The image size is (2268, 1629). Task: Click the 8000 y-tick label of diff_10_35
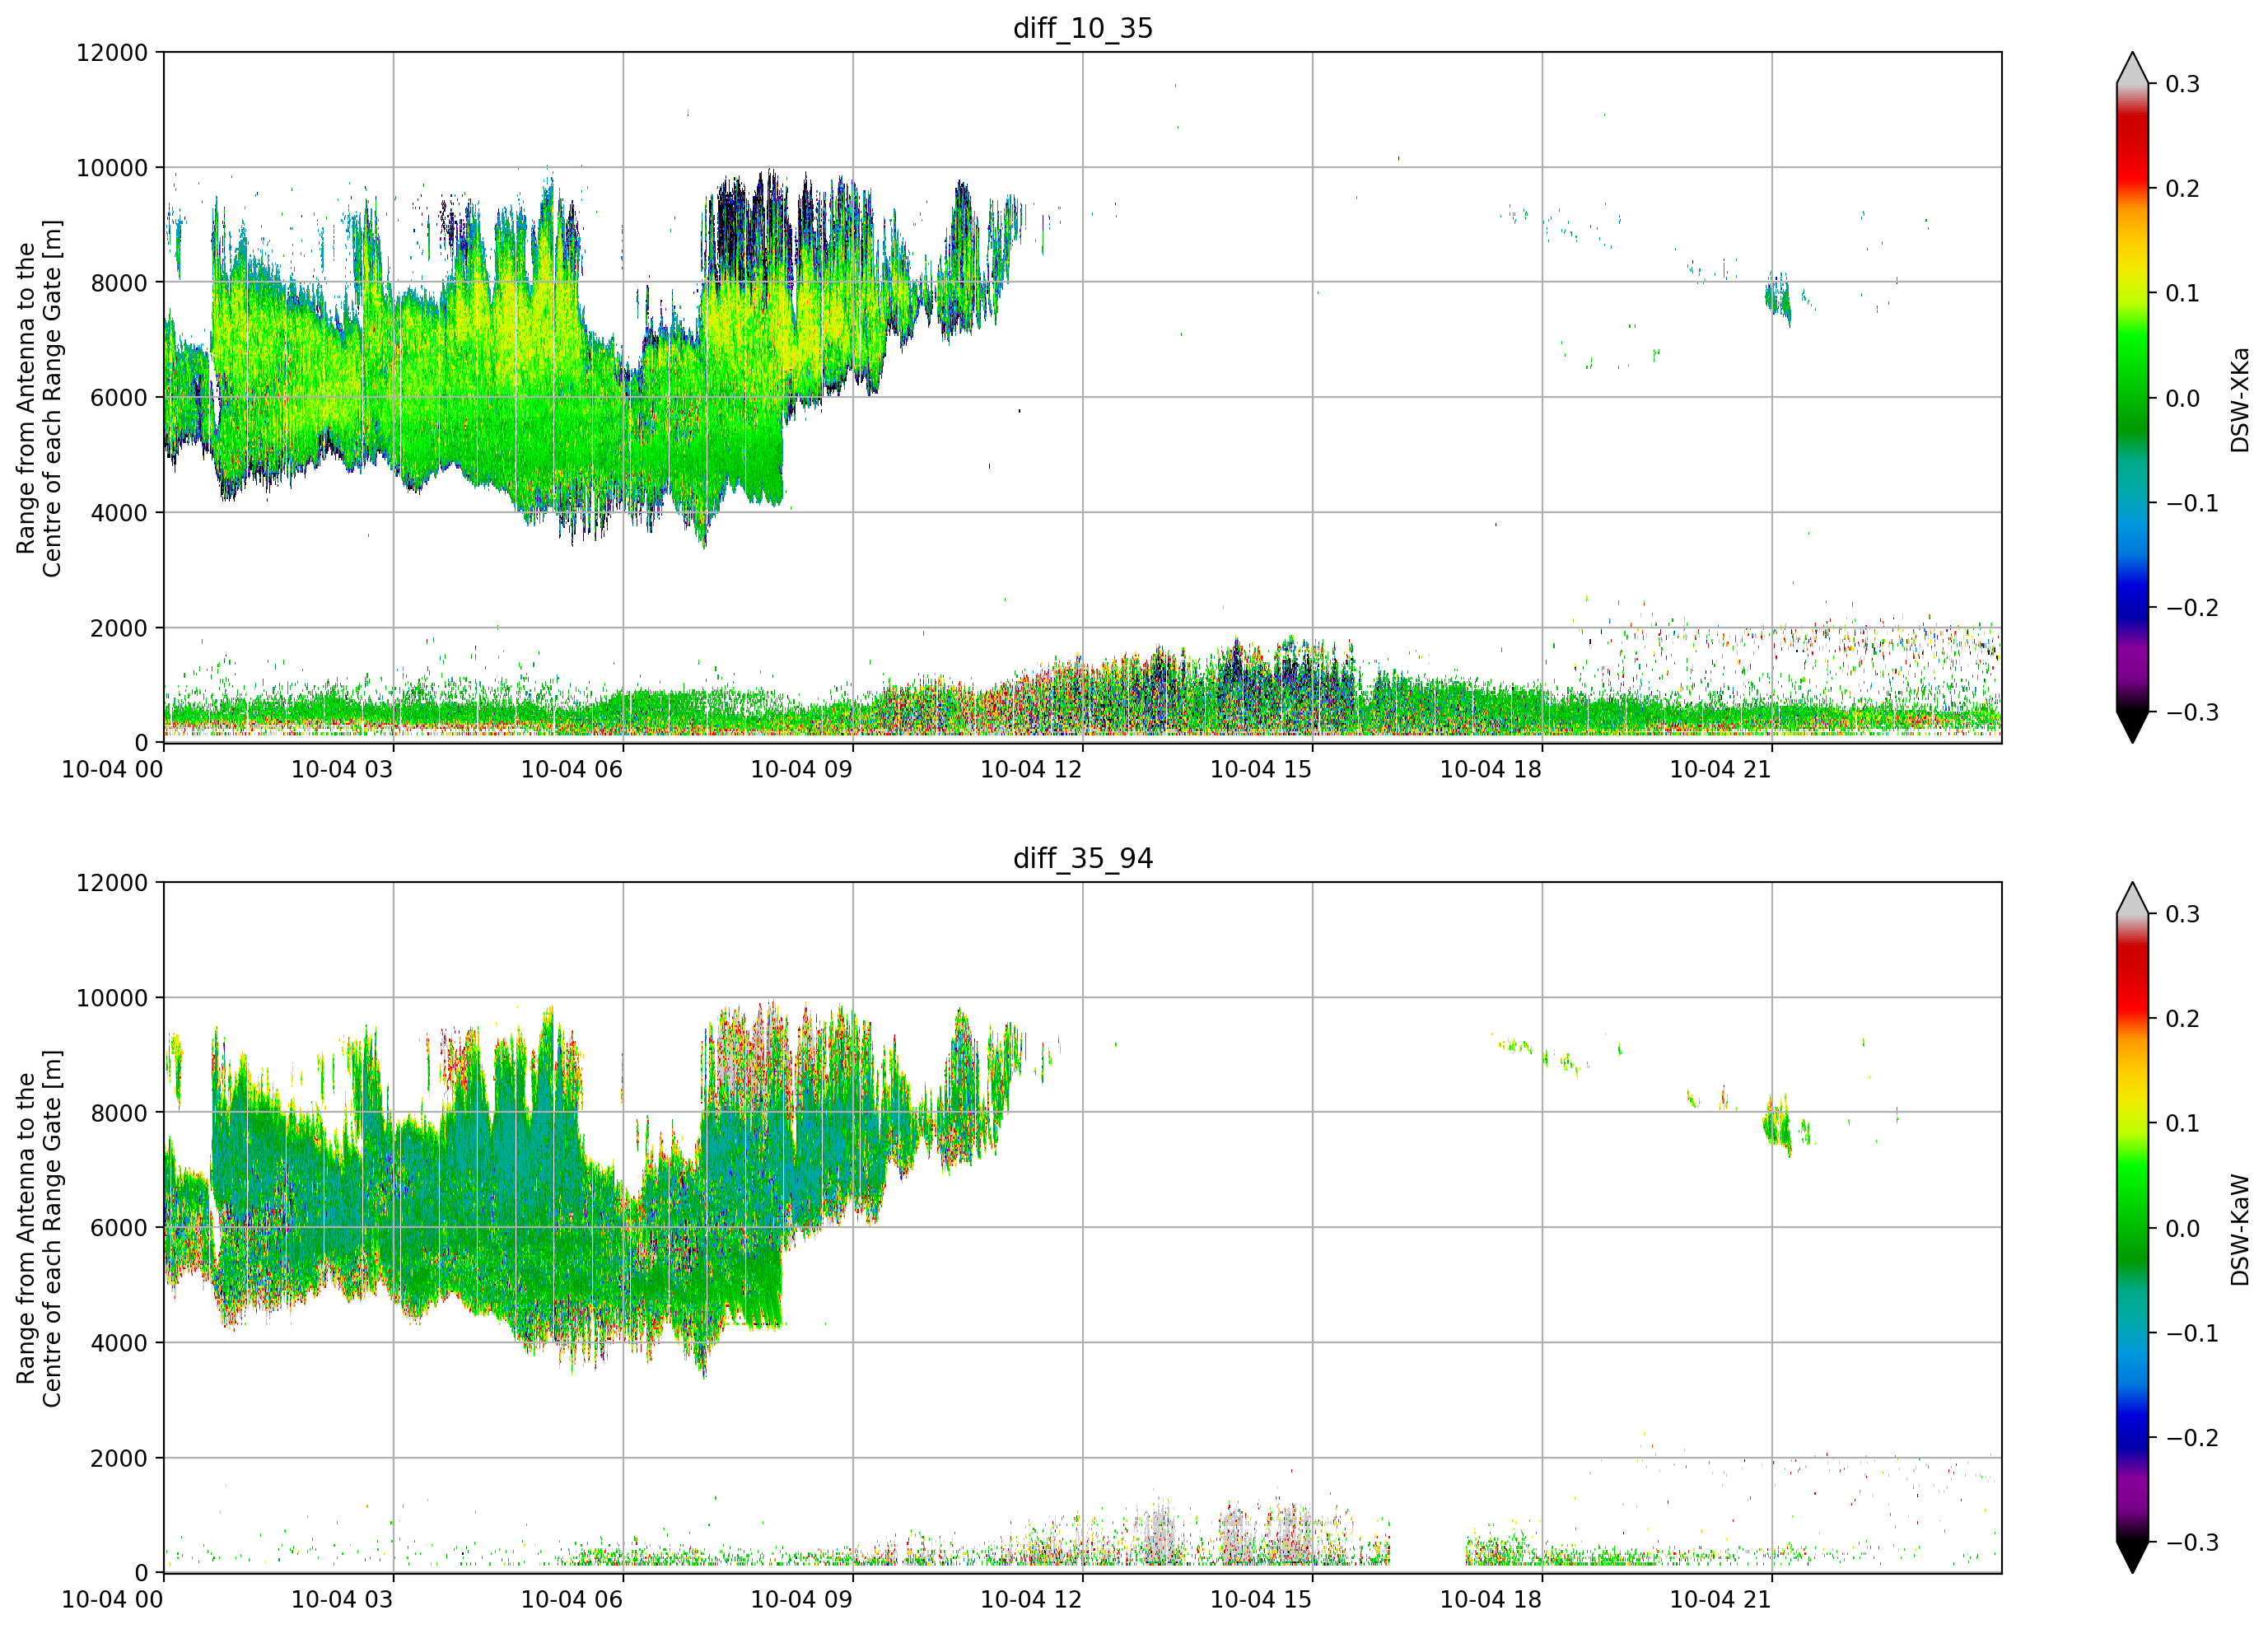click(119, 283)
